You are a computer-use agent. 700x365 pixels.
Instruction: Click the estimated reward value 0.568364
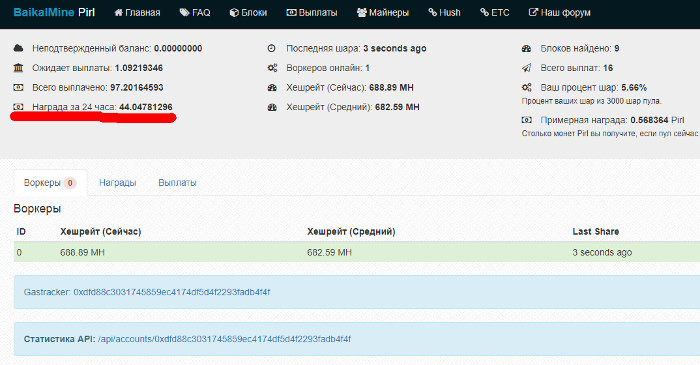[649, 120]
